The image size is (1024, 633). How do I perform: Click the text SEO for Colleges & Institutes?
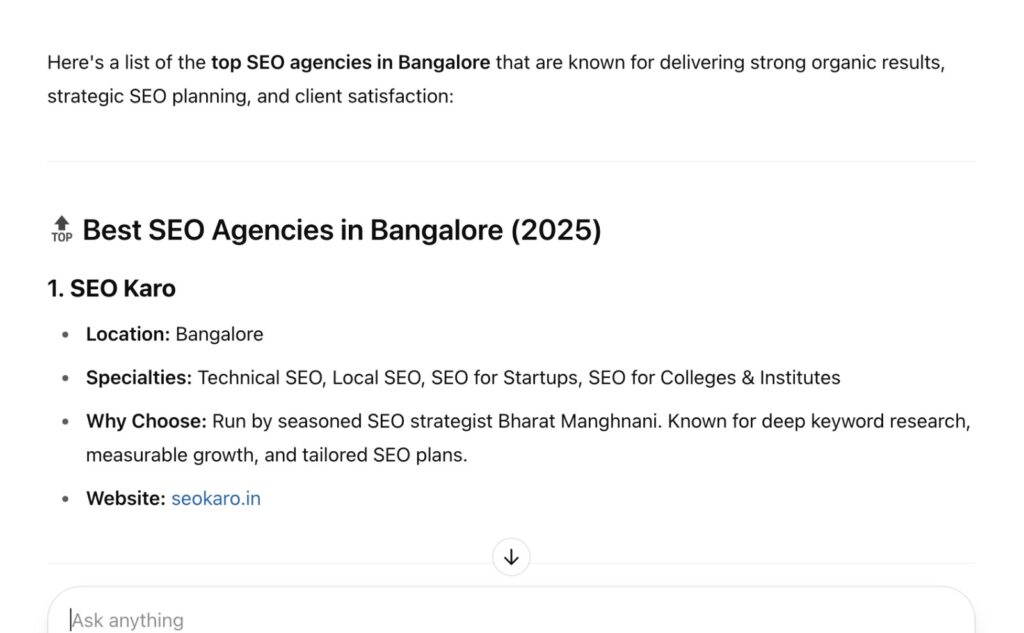(714, 378)
